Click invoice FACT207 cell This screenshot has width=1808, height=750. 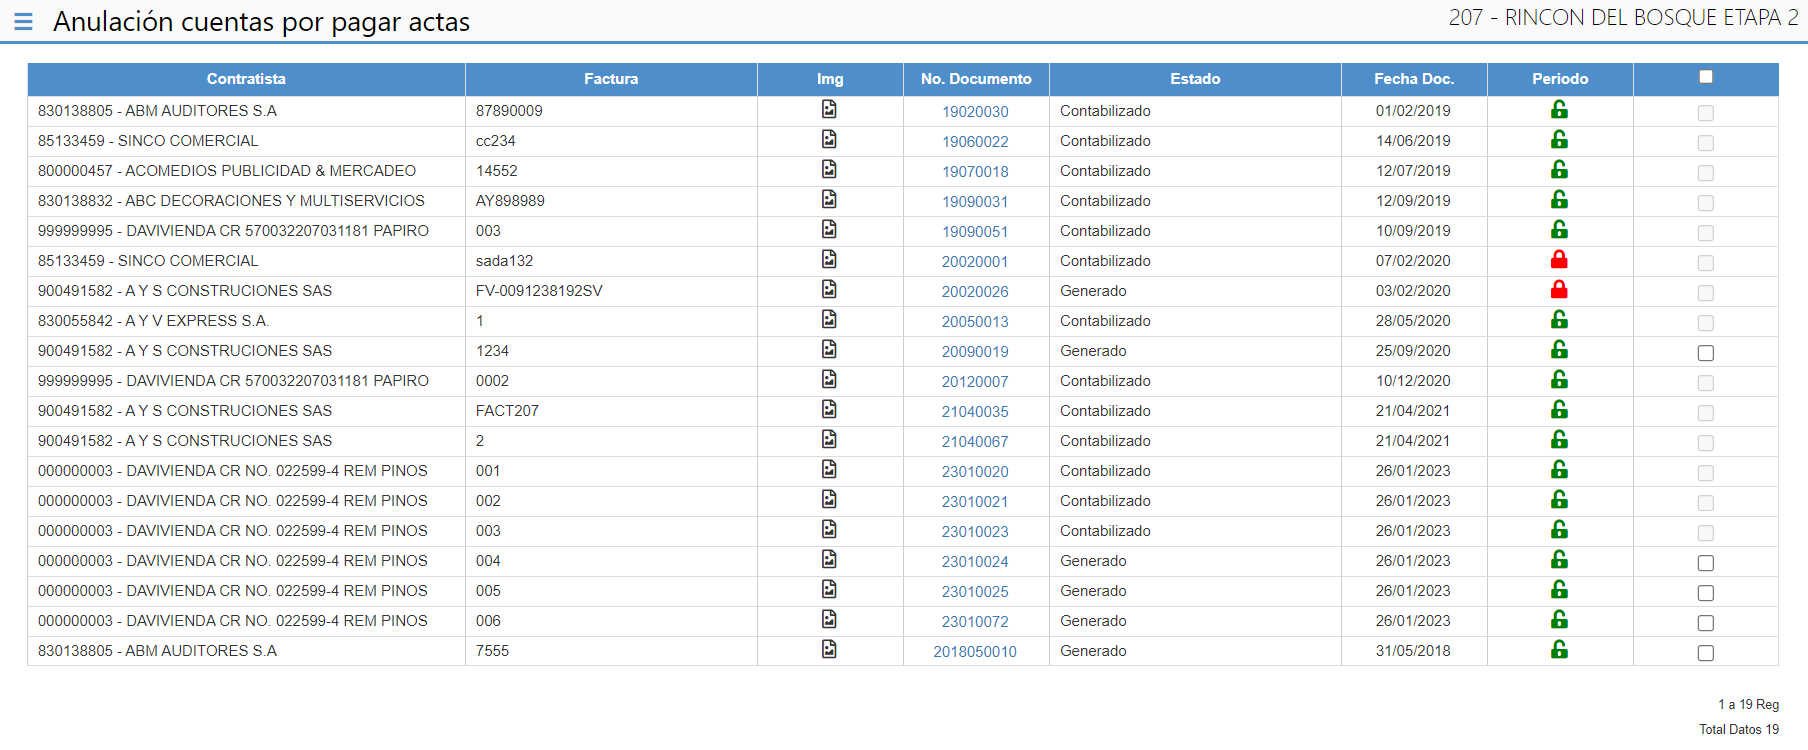[611, 411]
